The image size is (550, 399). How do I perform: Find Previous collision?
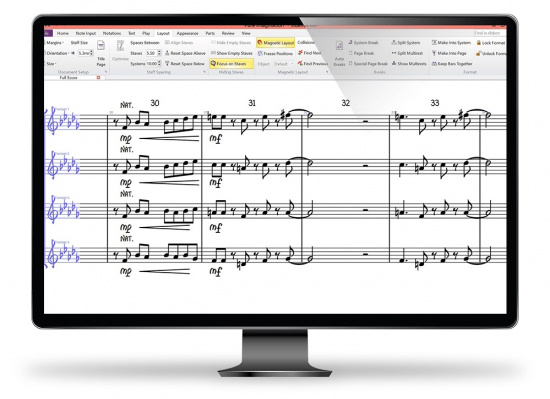click(x=313, y=64)
